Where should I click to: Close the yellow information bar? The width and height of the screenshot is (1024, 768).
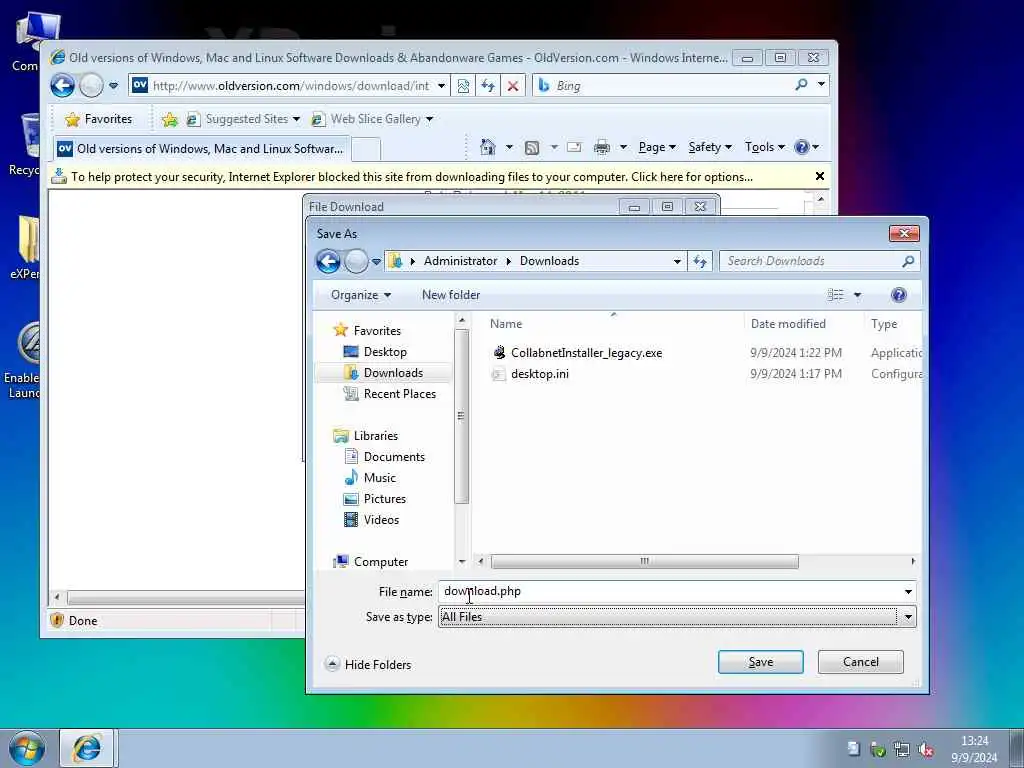[820, 176]
